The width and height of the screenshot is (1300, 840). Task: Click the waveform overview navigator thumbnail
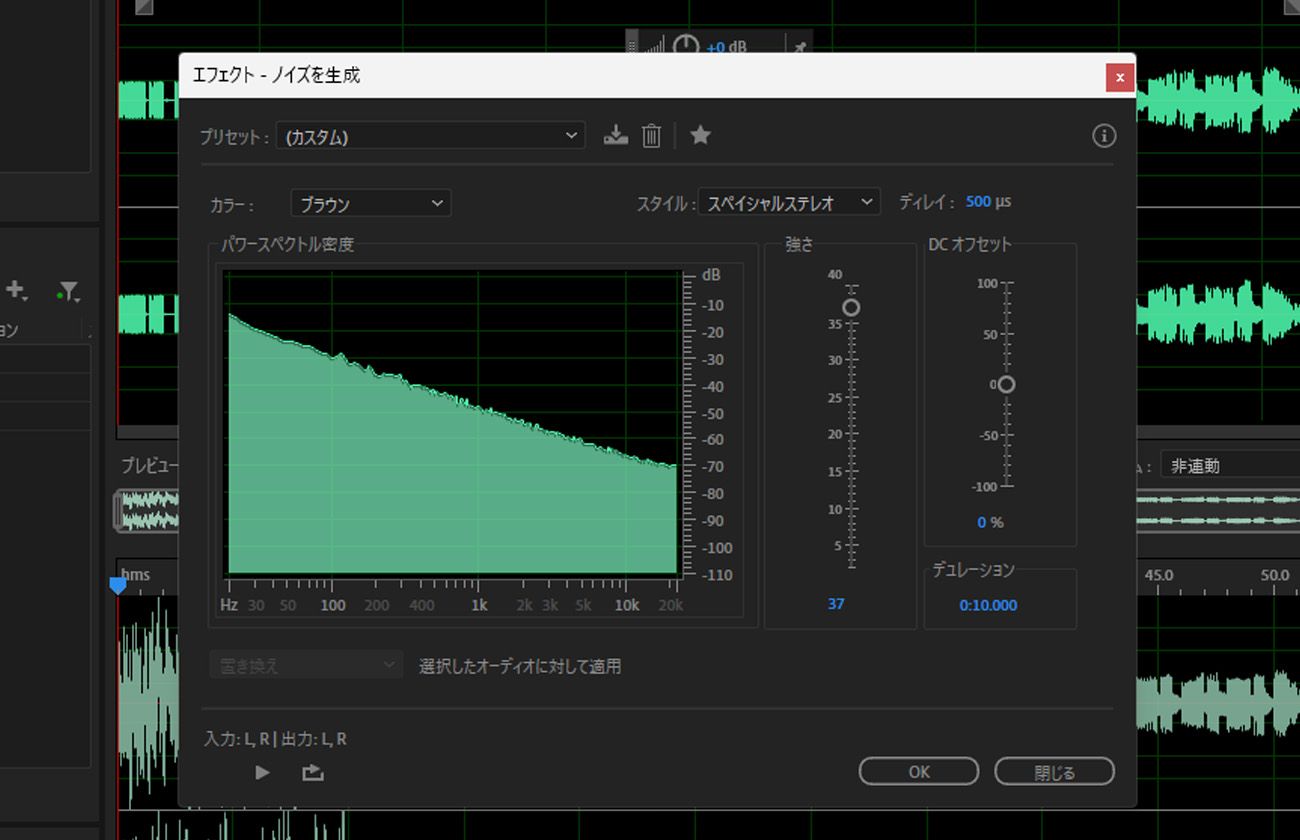tap(146, 509)
